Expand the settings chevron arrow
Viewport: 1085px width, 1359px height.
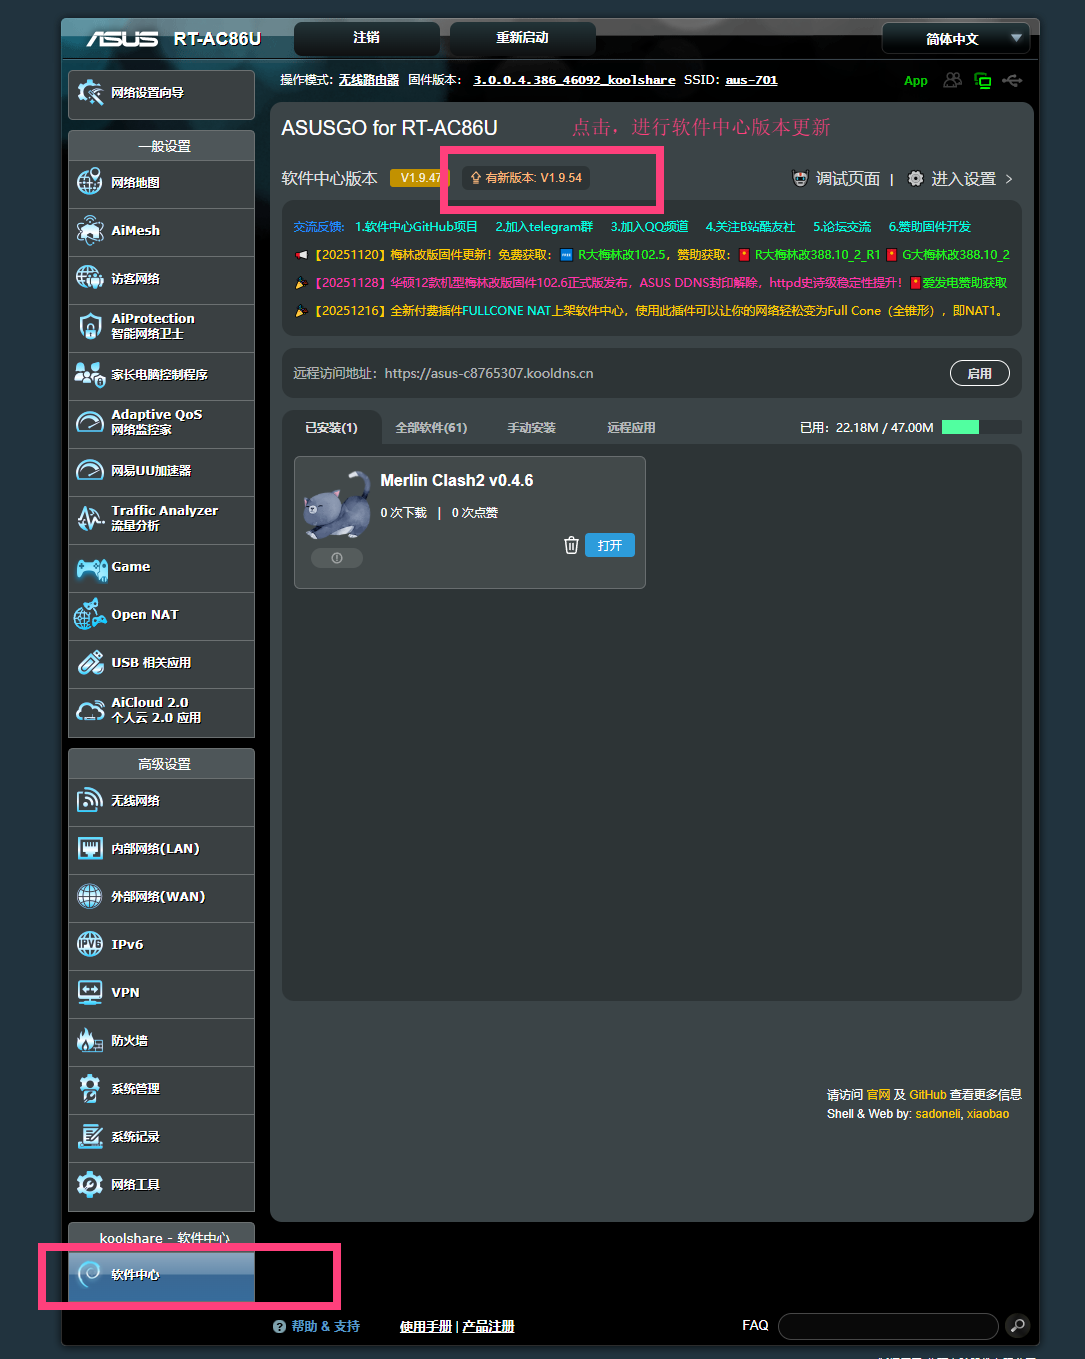(x=1009, y=179)
